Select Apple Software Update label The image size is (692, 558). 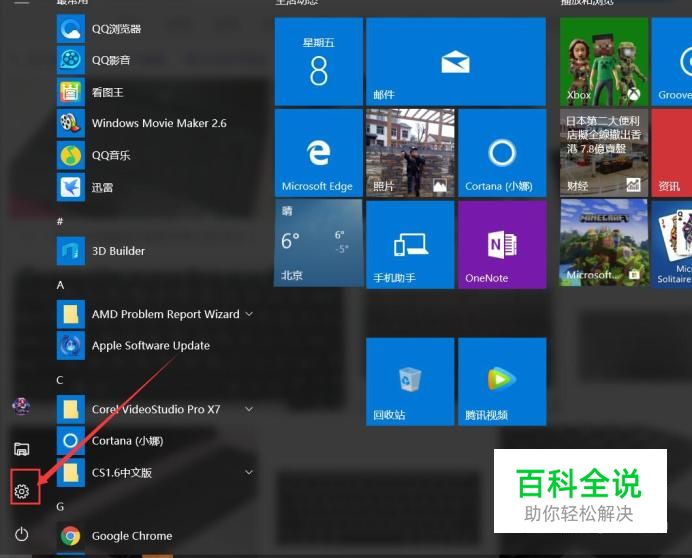151,346
